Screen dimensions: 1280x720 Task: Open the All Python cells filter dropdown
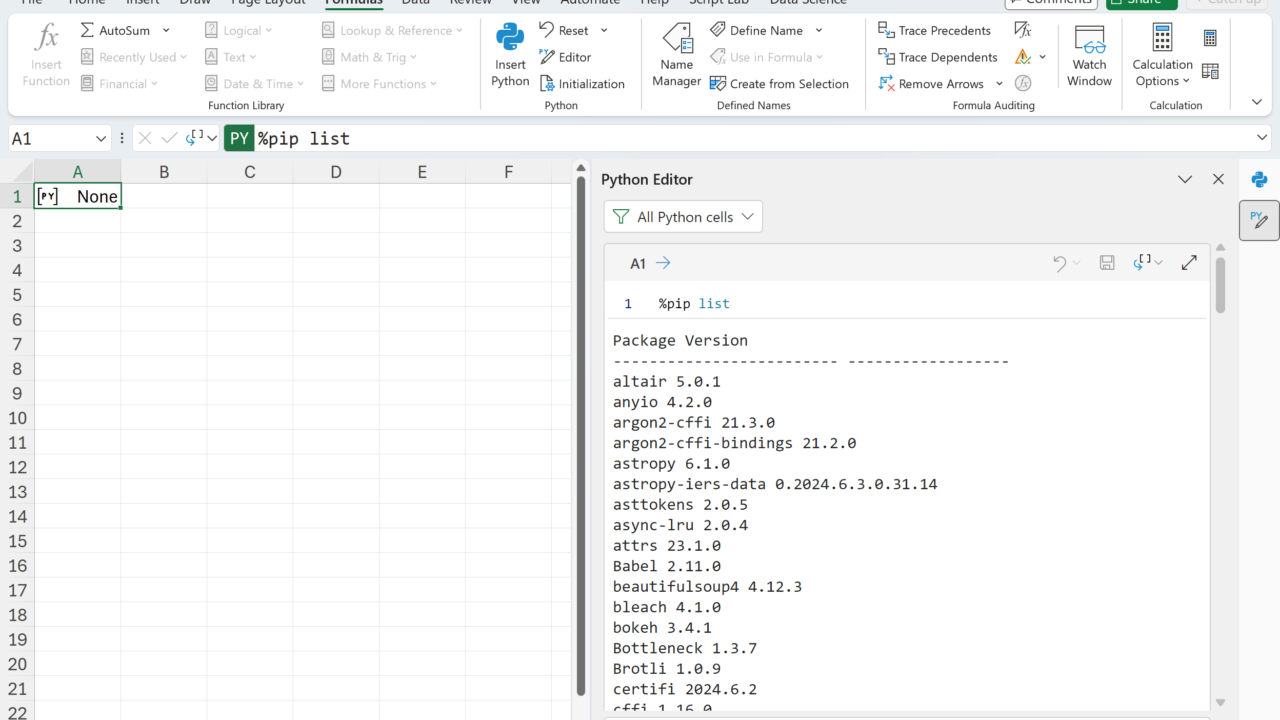coord(683,217)
